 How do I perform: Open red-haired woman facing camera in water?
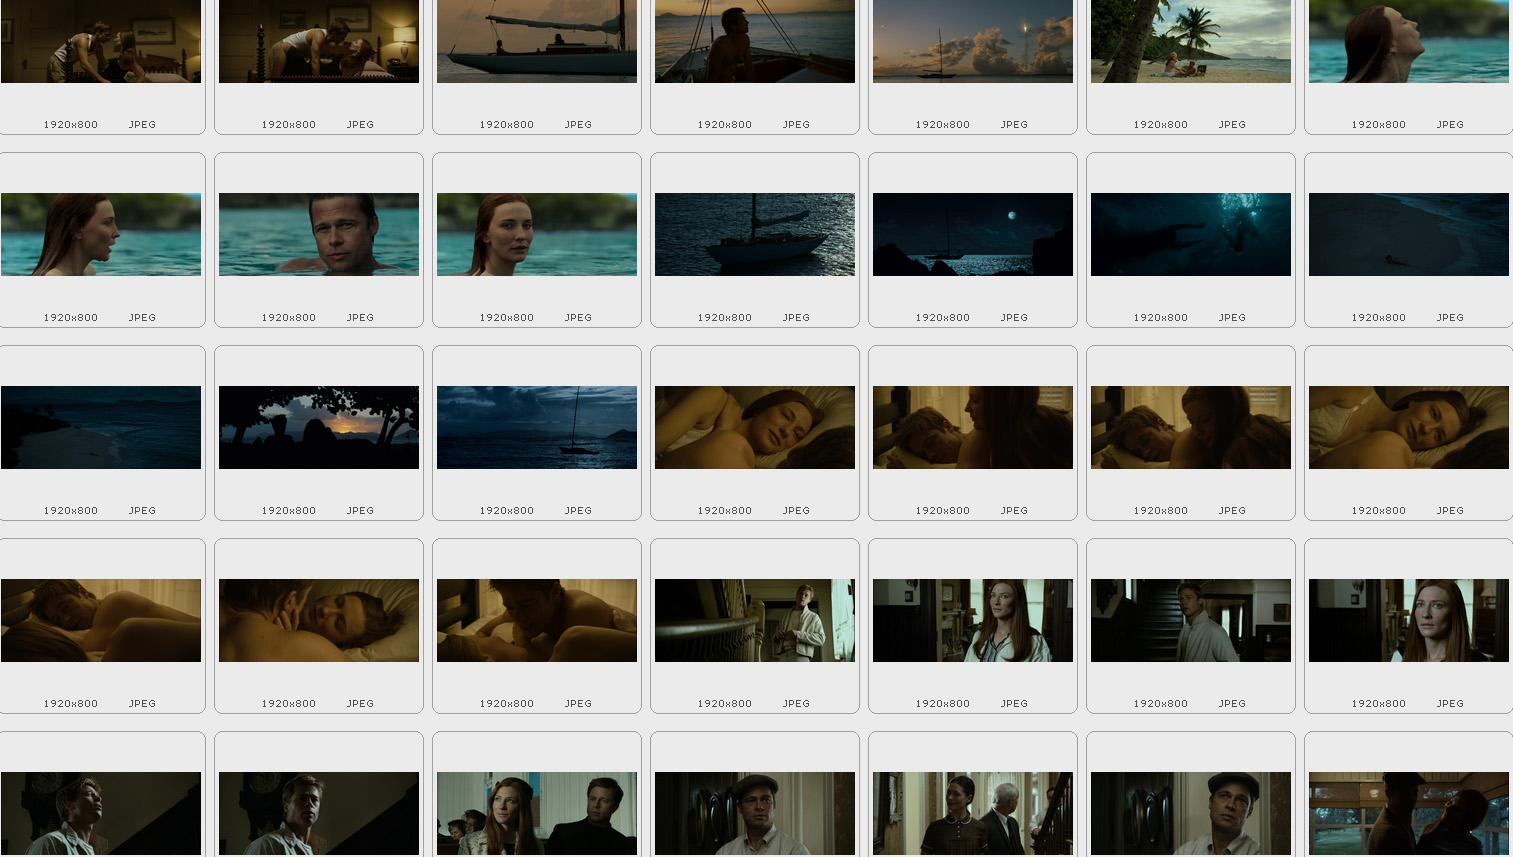tap(536, 234)
